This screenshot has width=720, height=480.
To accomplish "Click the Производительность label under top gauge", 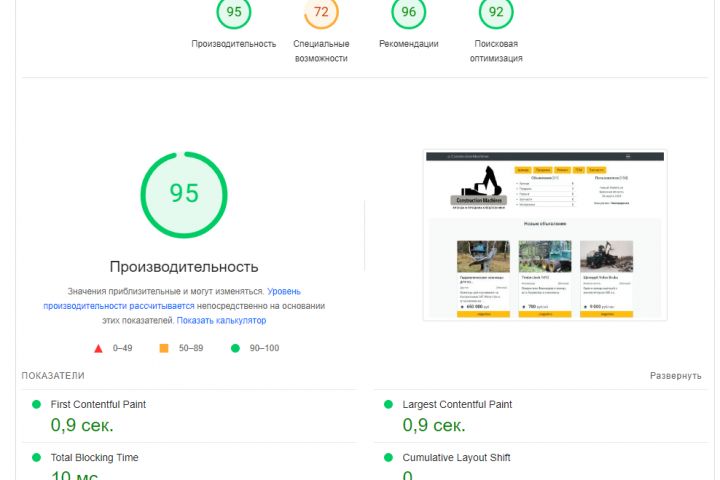I will pyautogui.click(x=234, y=44).
